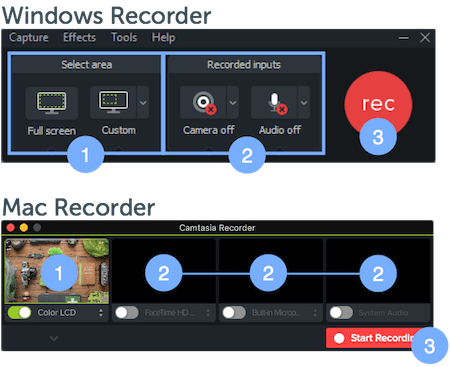
Task: Open the Capture menu
Action: coord(29,37)
